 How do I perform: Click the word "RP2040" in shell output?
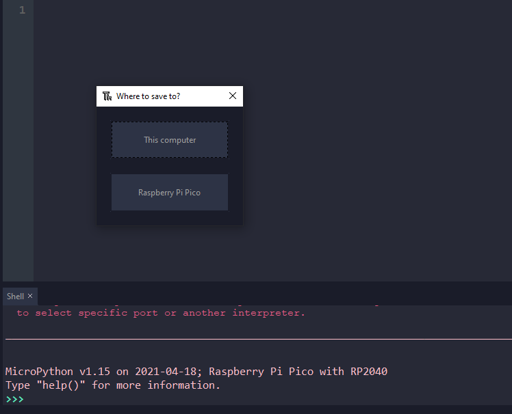tap(369, 371)
